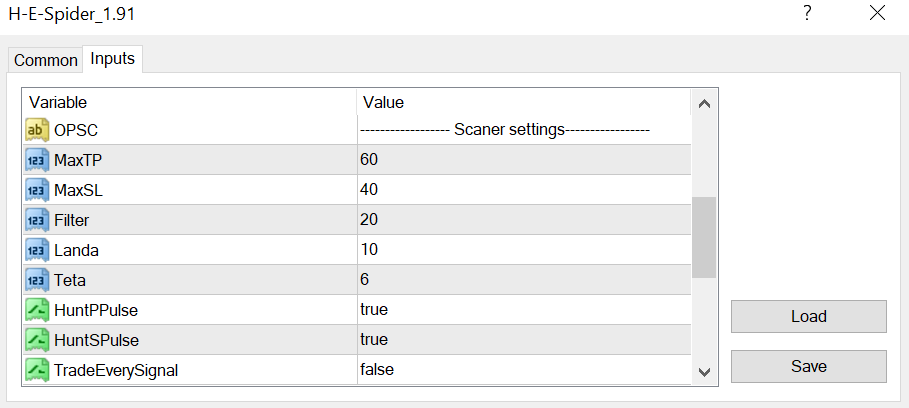909x408 pixels.
Task: Click the vertical scrollbar thumb
Action: [x=704, y=236]
